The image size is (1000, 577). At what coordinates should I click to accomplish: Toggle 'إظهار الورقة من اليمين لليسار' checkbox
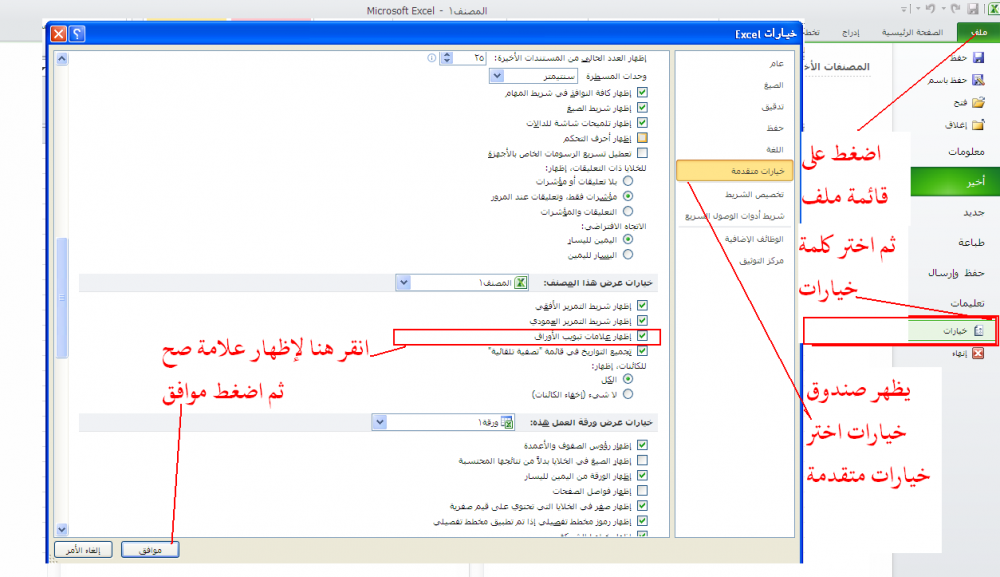pos(642,476)
